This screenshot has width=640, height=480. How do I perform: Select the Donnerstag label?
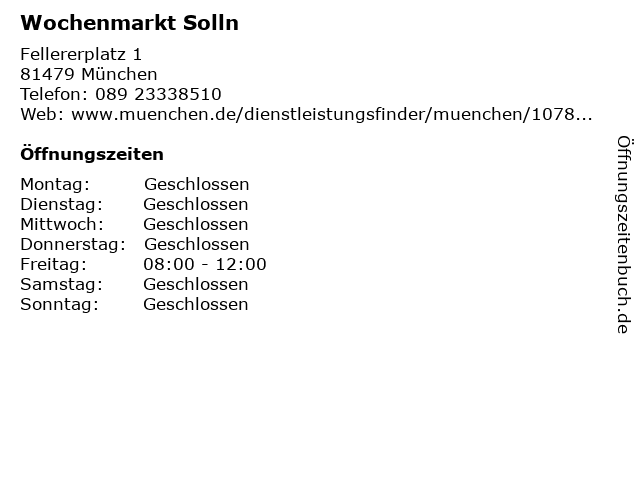tap(73, 244)
